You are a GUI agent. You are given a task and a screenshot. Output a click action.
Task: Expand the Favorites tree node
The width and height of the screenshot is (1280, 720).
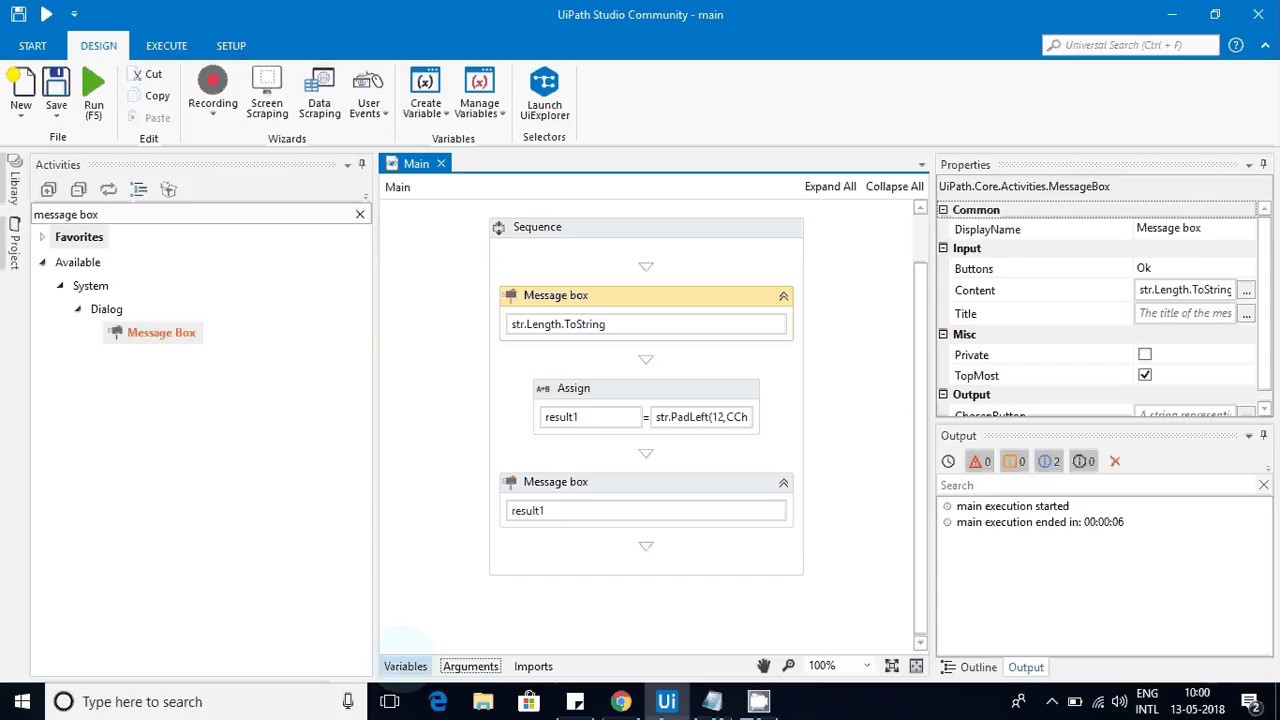click(x=42, y=237)
